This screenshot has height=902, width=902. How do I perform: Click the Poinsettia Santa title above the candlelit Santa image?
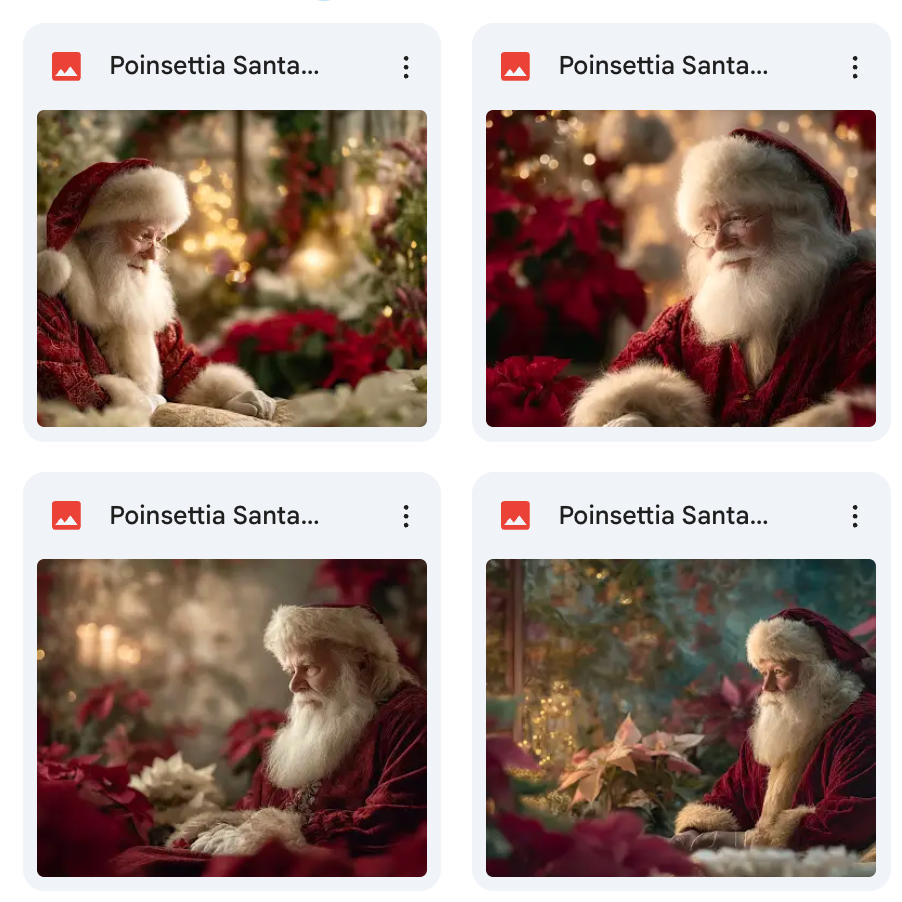tap(214, 516)
